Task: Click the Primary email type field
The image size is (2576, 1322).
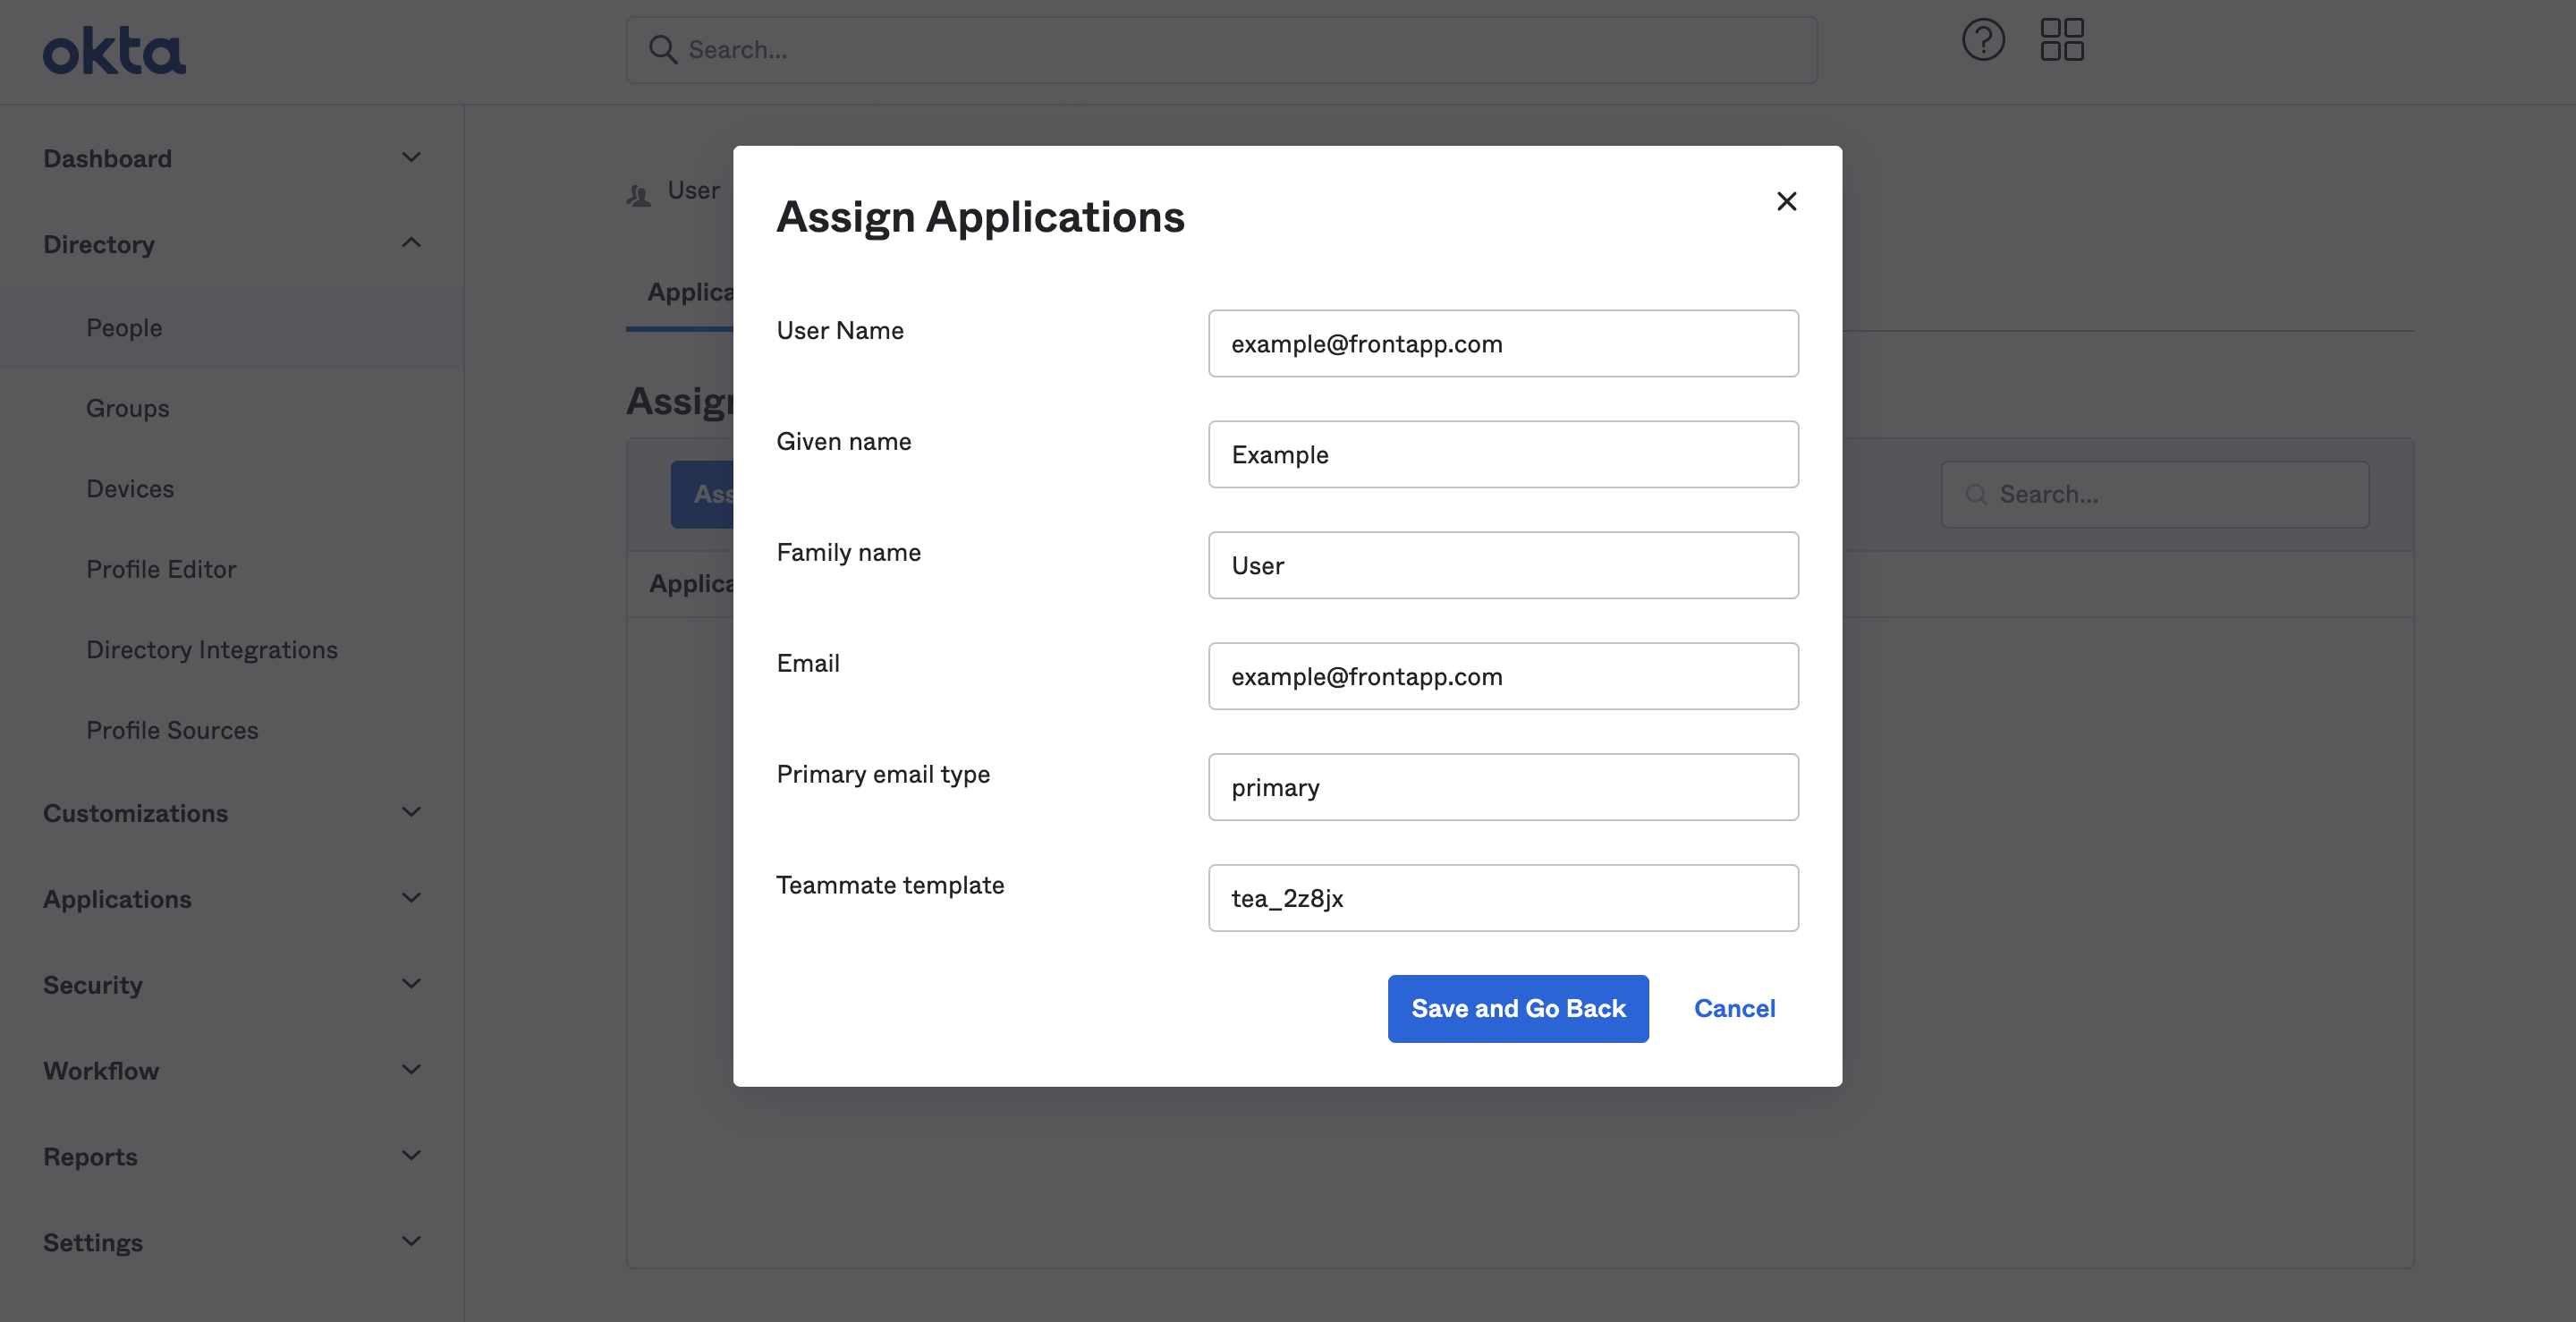Action: (x=1503, y=787)
